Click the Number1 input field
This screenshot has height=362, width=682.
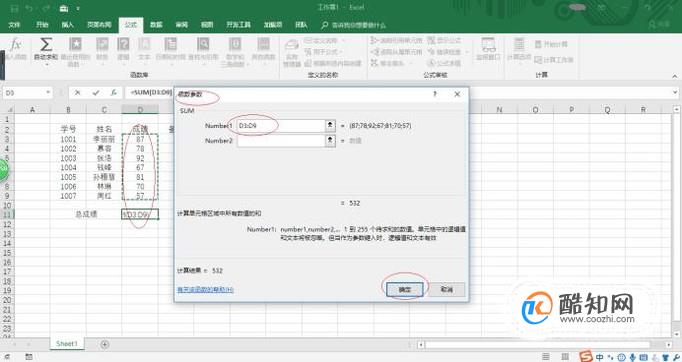click(x=281, y=126)
